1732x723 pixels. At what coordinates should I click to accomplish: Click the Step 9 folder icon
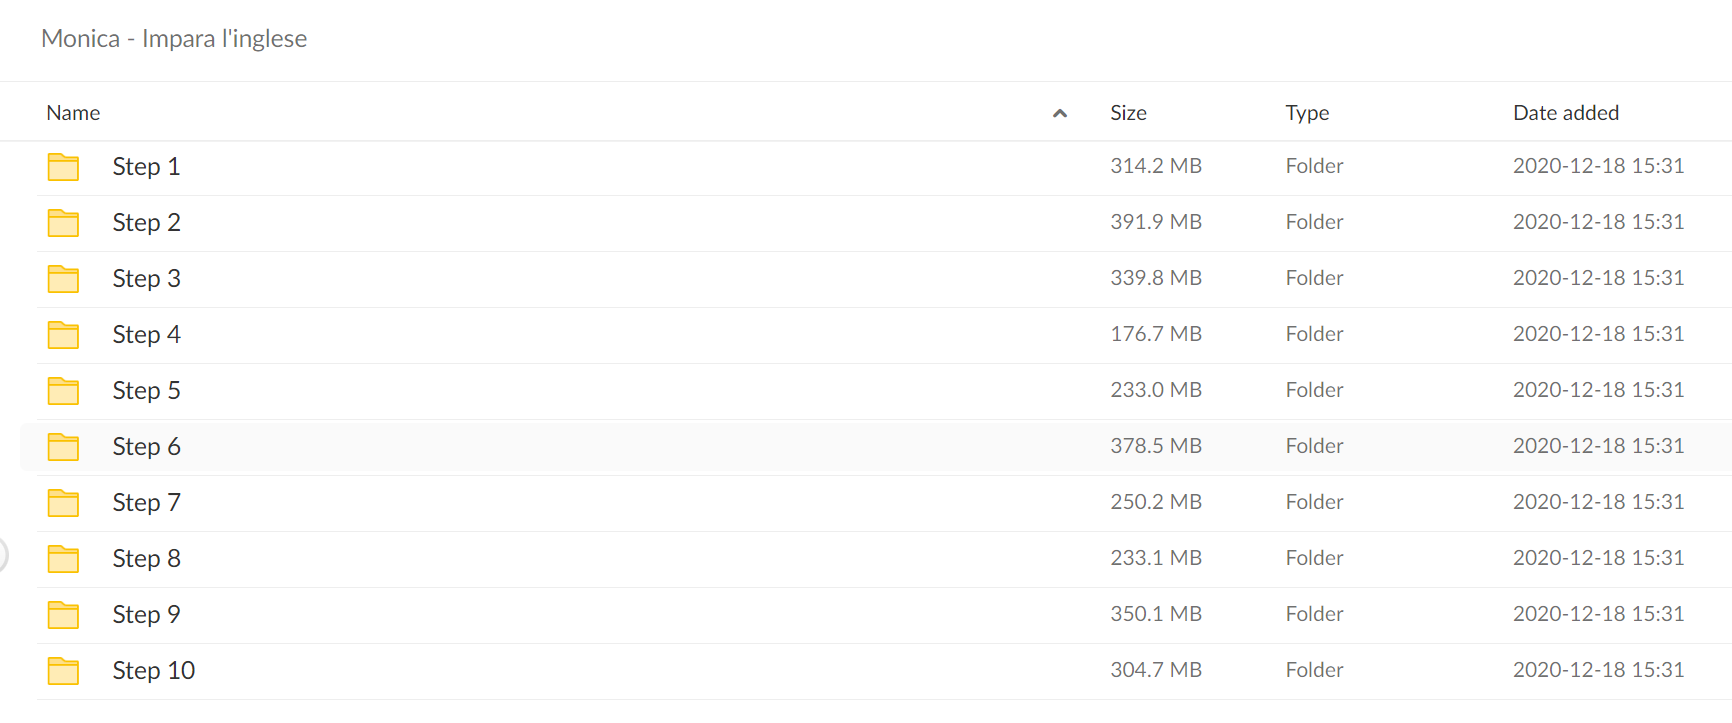pyautogui.click(x=63, y=615)
